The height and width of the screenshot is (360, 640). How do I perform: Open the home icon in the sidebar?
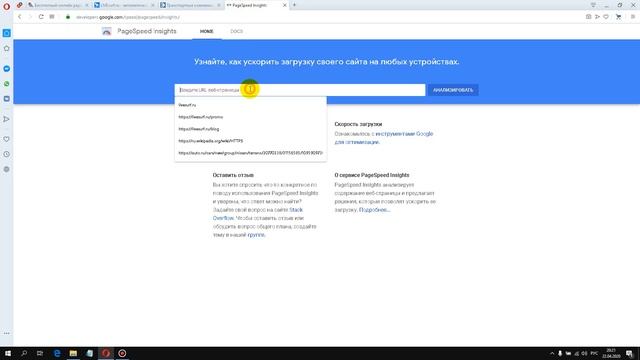(x=7, y=48)
